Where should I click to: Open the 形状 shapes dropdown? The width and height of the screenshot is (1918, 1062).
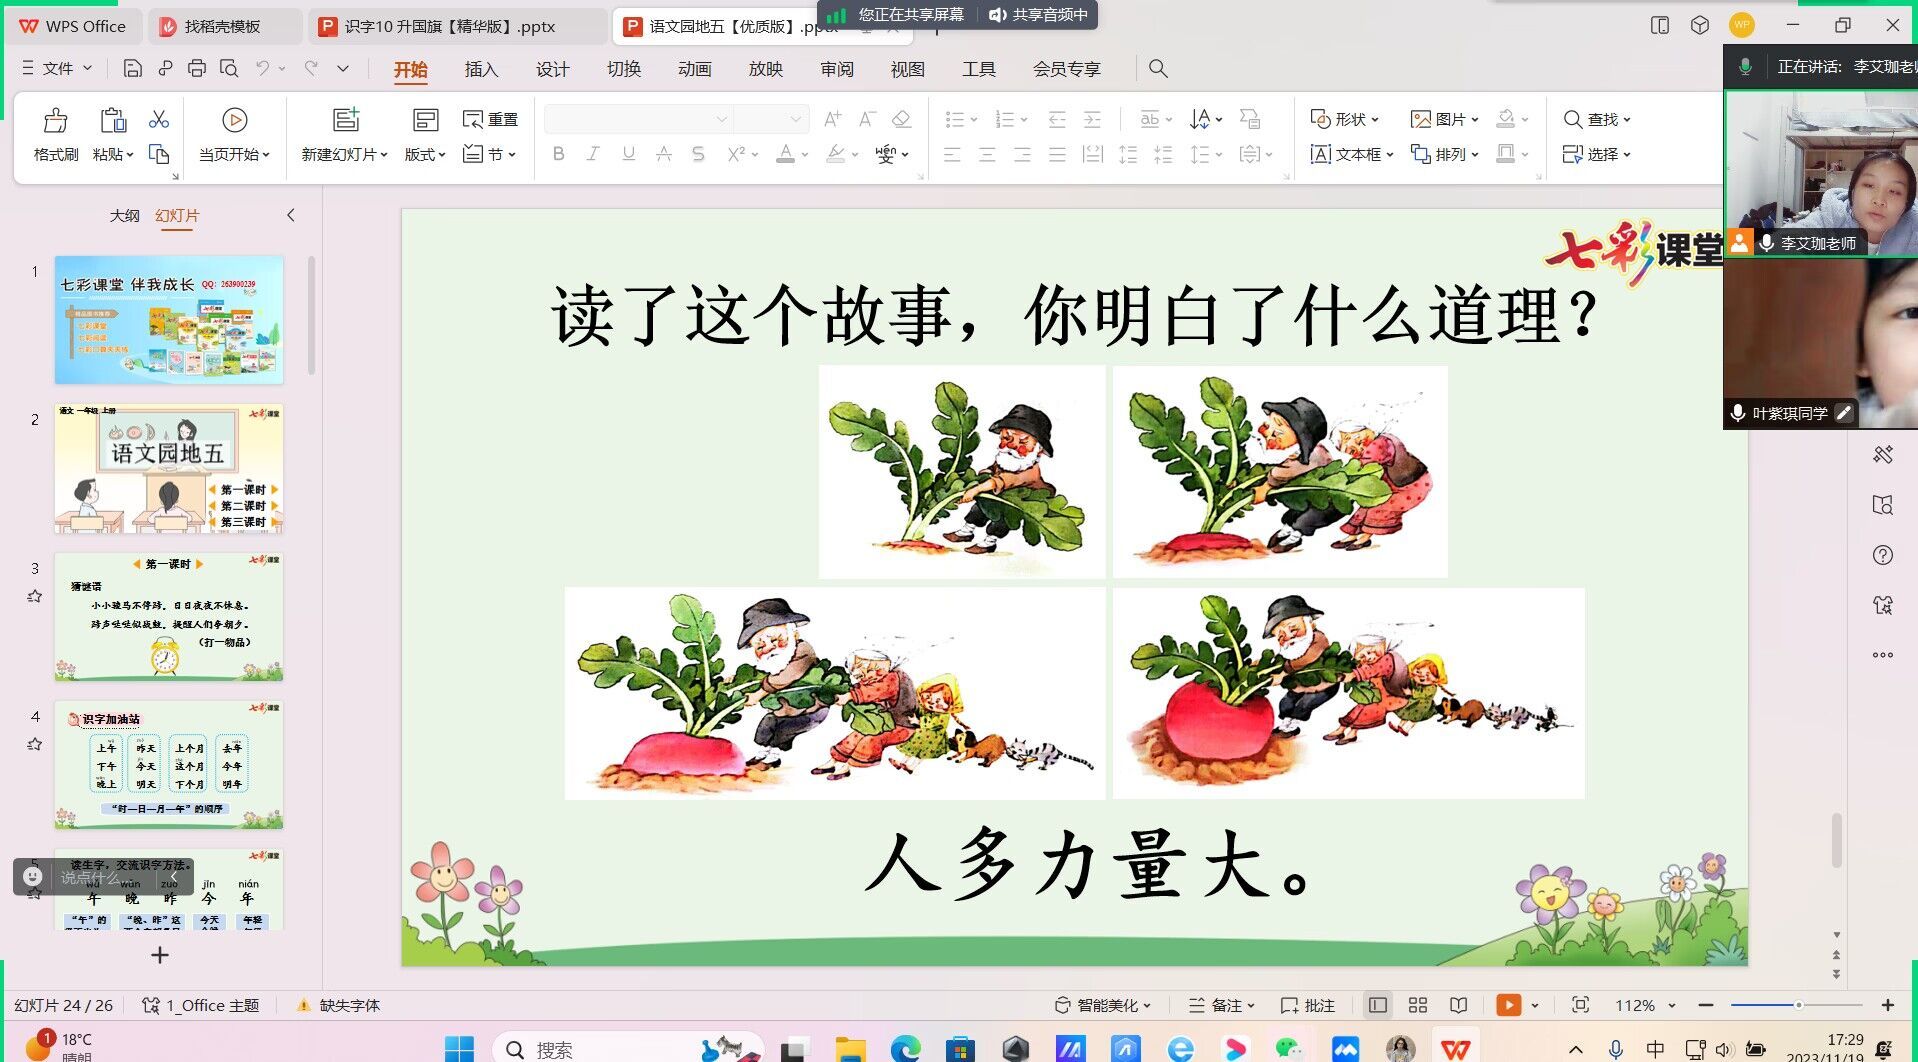tap(1345, 119)
